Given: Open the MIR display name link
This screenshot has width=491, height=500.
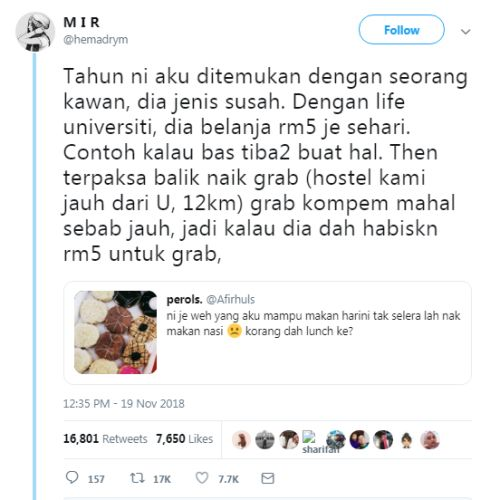Looking at the screenshot, I should tap(82, 22).
